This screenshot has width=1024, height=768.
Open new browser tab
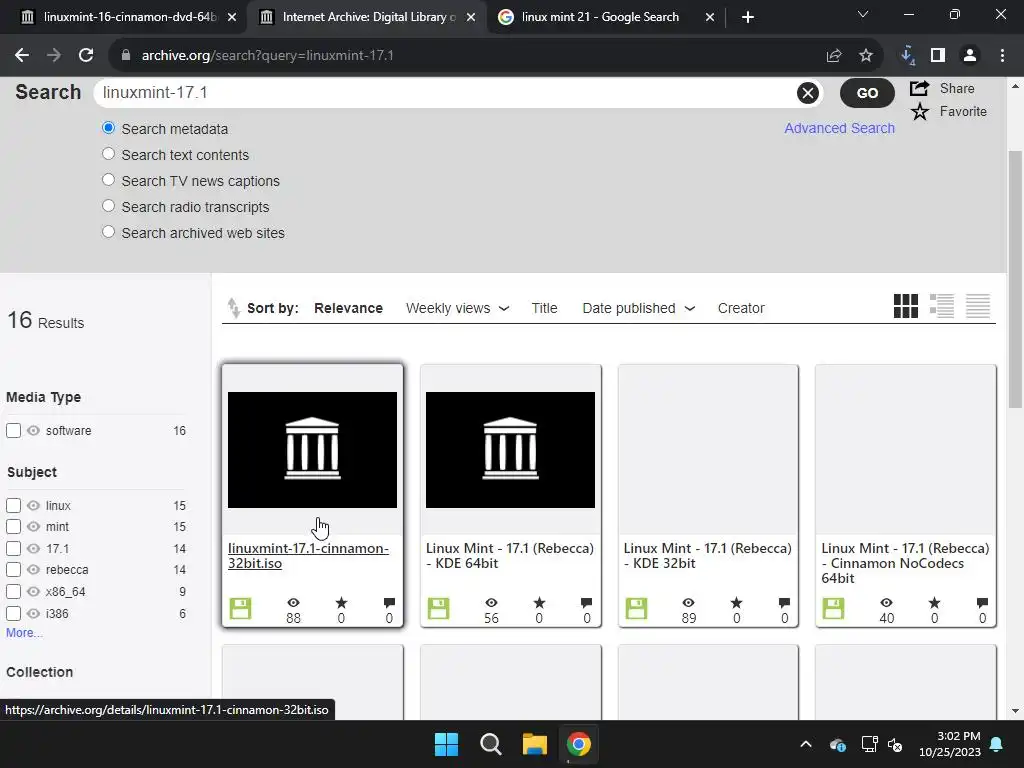coord(748,17)
